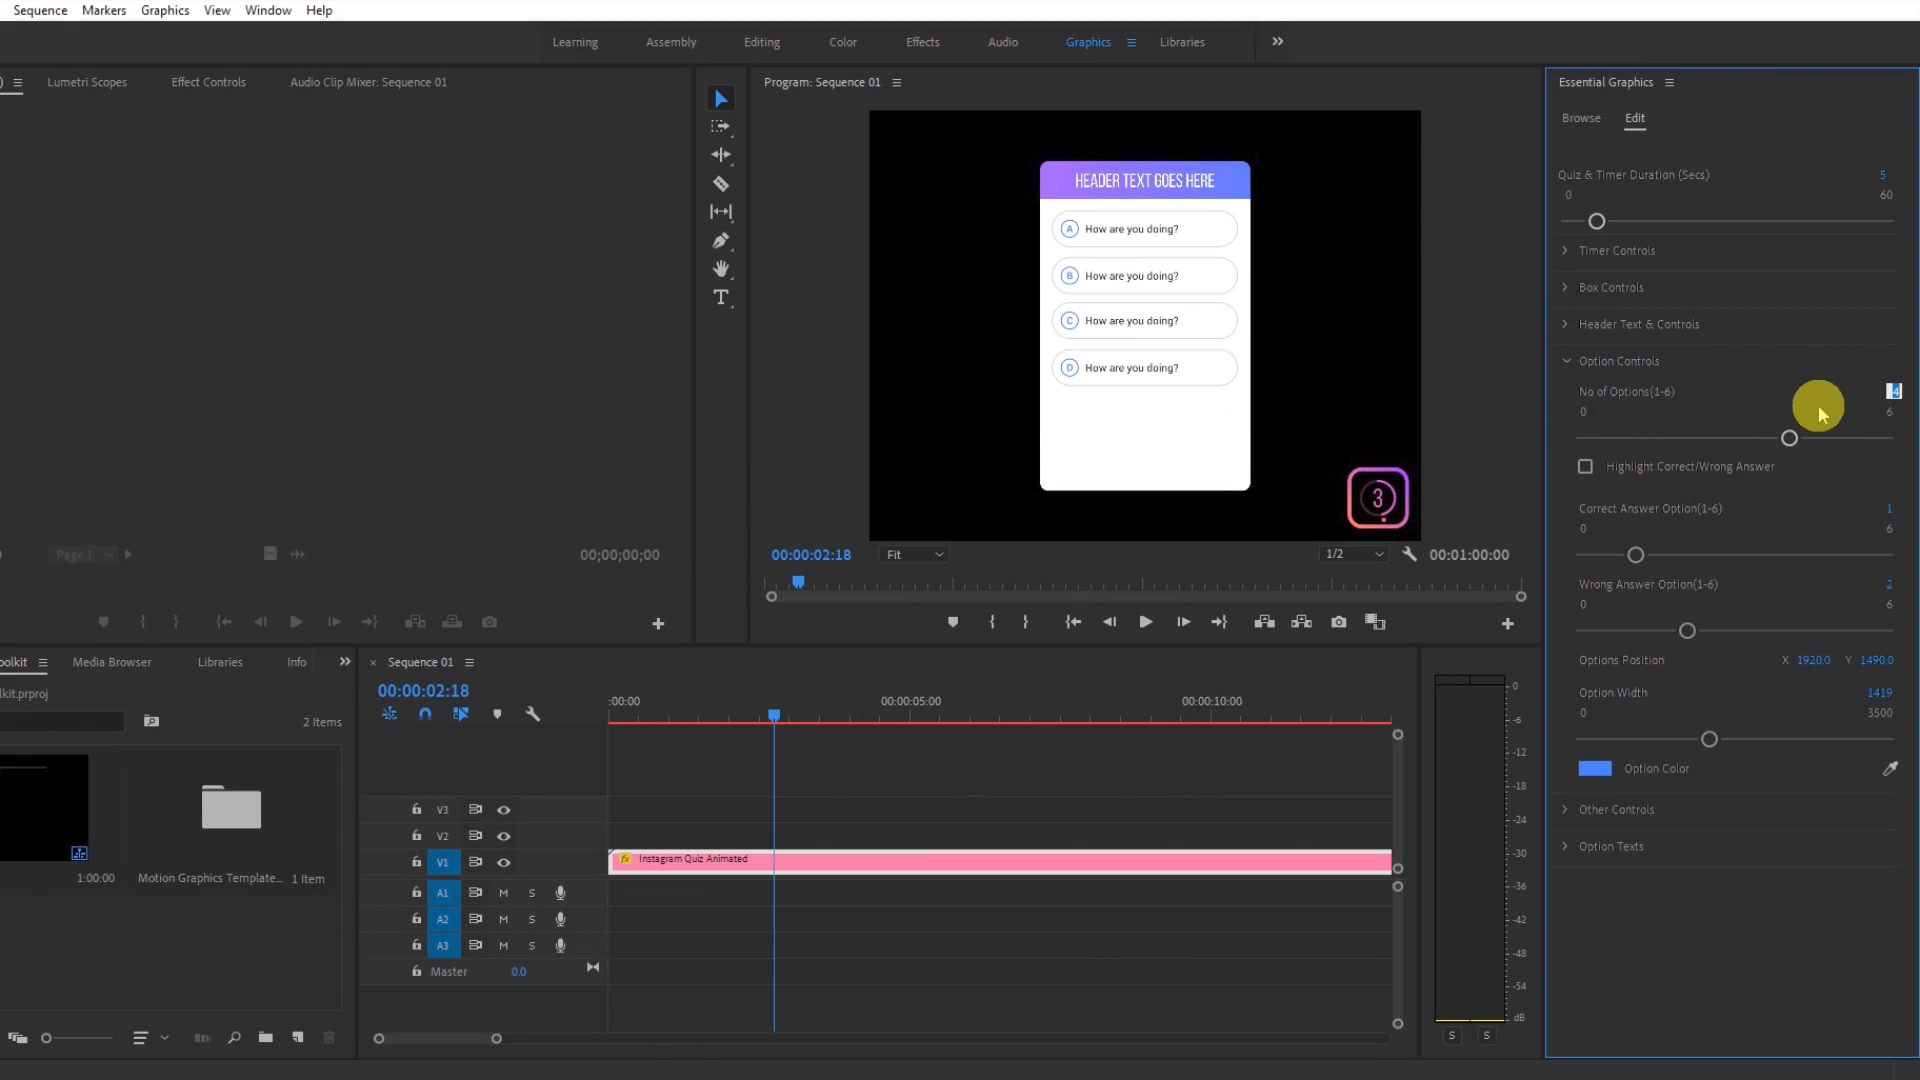1920x1080 pixels.
Task: Open the Graphics menu
Action: pyautogui.click(x=165, y=10)
